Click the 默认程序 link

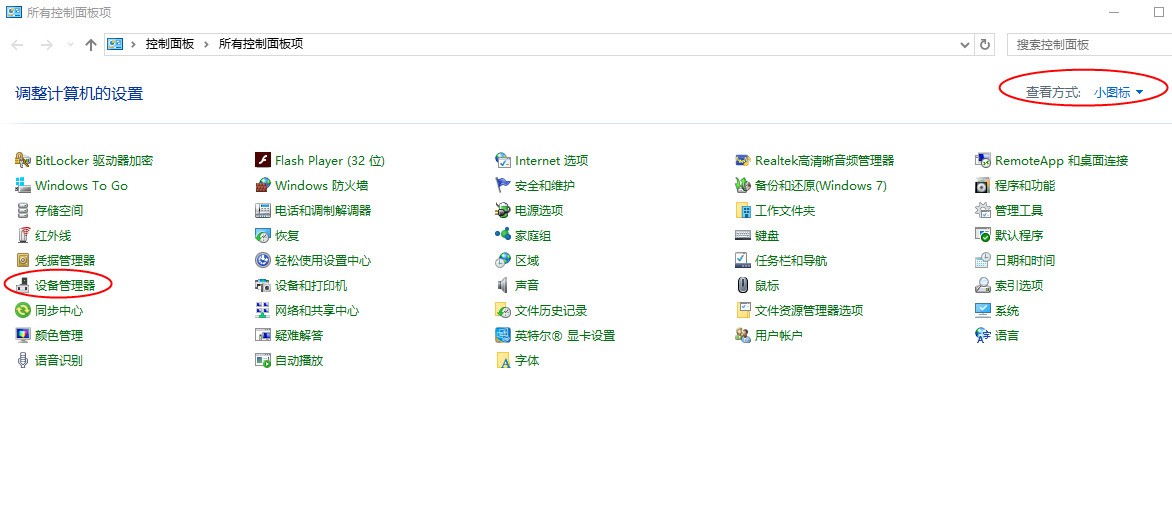coord(1019,235)
